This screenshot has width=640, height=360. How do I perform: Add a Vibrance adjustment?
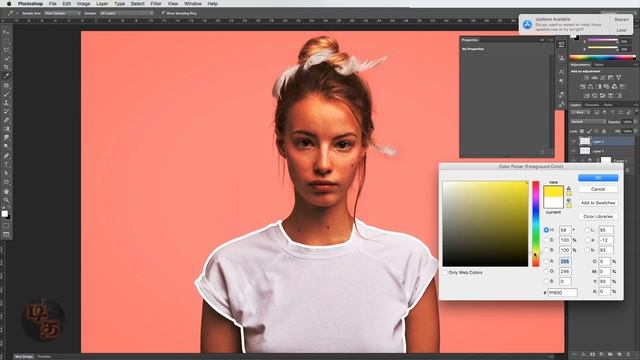coord(619,78)
